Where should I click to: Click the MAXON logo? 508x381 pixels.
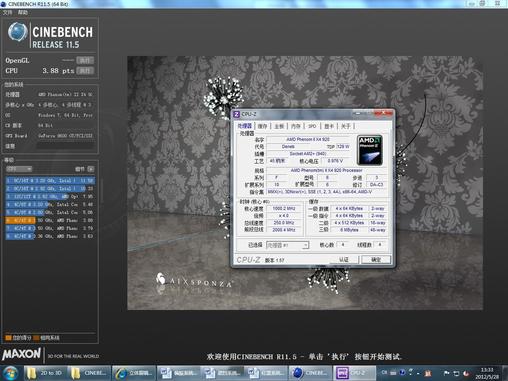(x=22, y=354)
